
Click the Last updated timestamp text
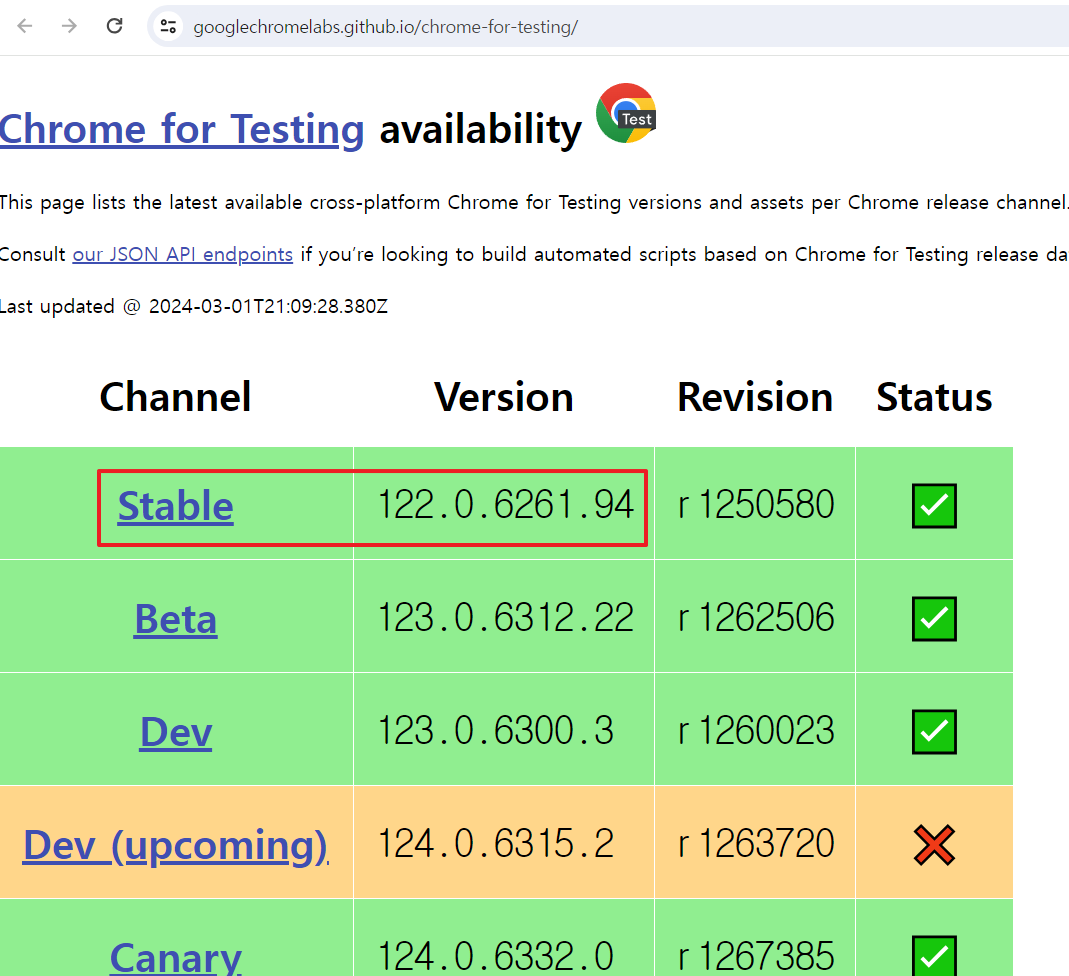194,307
